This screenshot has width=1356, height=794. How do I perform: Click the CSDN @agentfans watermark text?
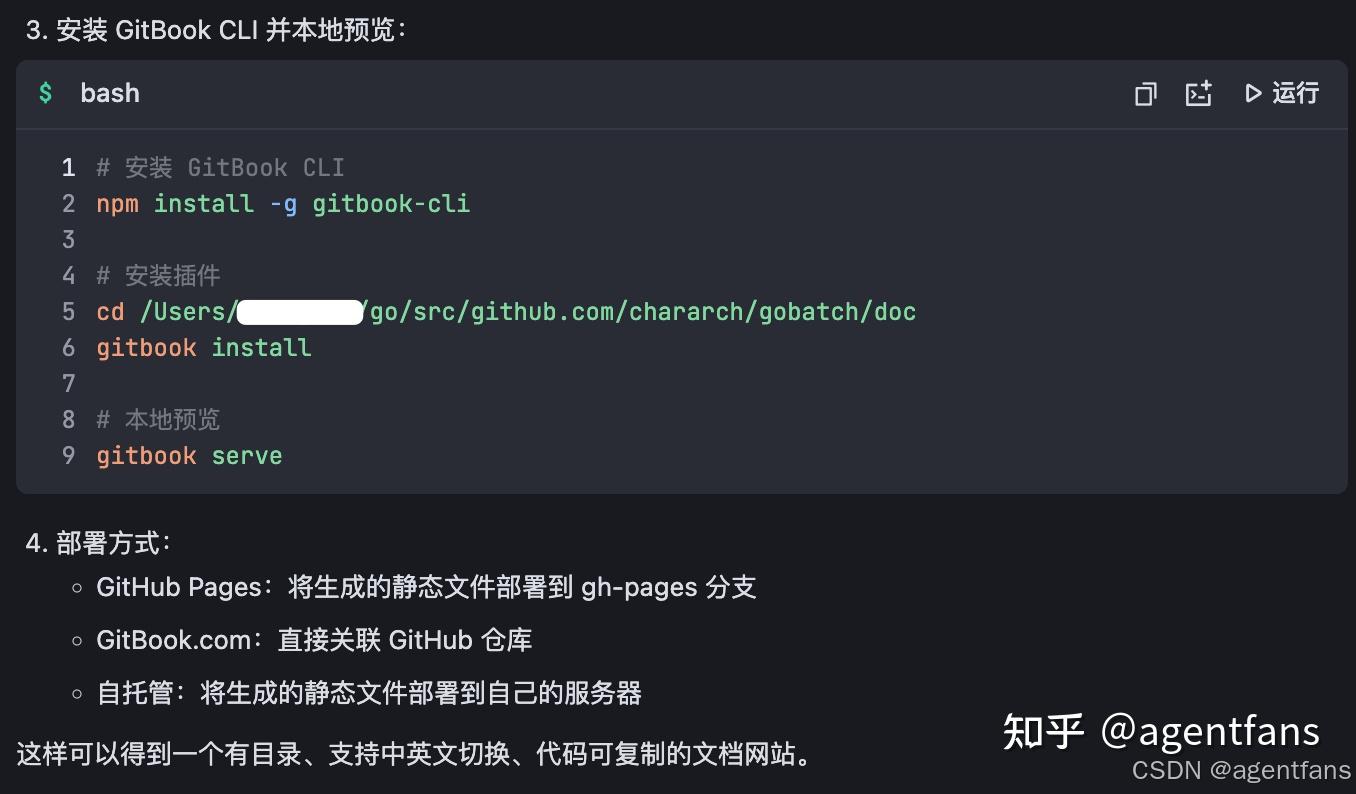(1241, 770)
